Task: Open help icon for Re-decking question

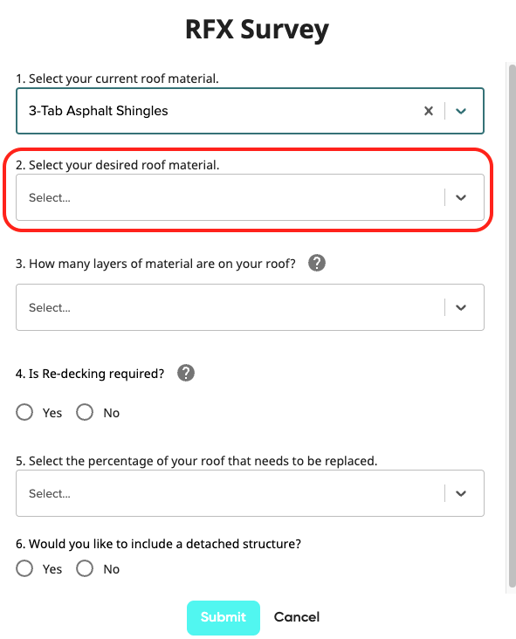Action: [x=186, y=373]
